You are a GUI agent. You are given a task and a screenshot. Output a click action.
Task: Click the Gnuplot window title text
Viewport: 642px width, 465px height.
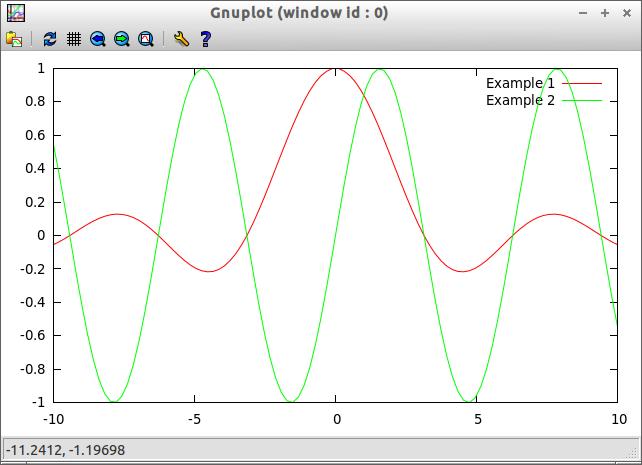point(300,12)
